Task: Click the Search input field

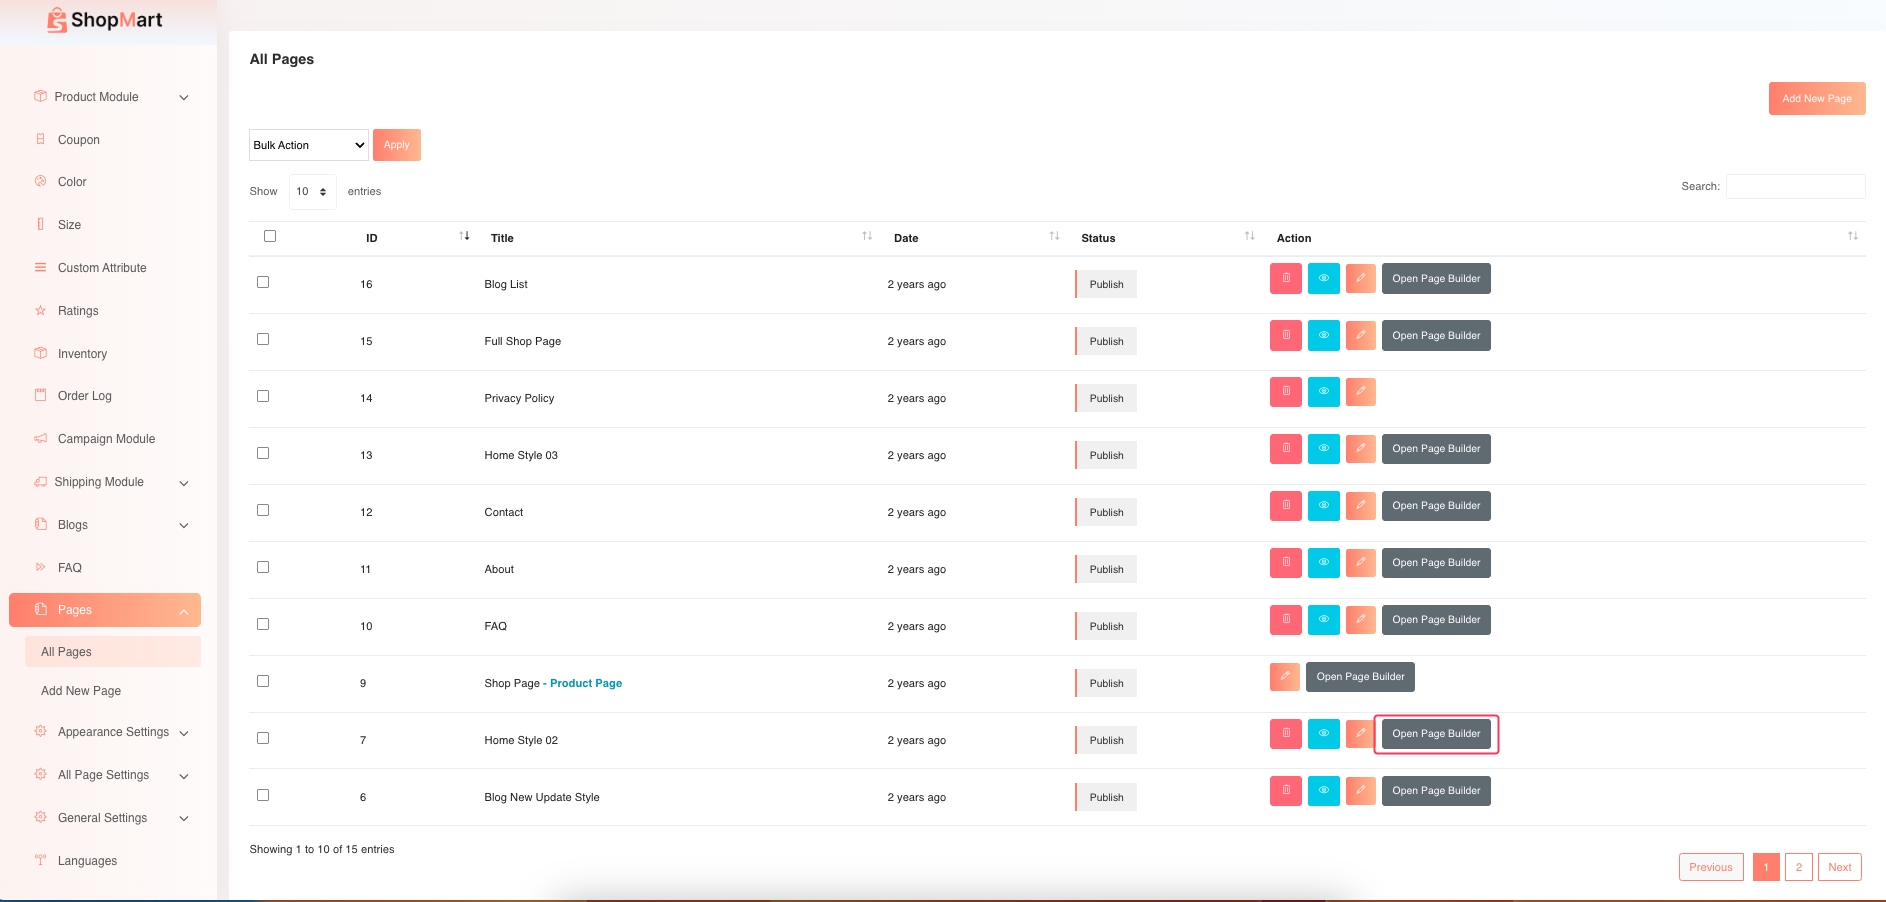Action: pyautogui.click(x=1795, y=187)
